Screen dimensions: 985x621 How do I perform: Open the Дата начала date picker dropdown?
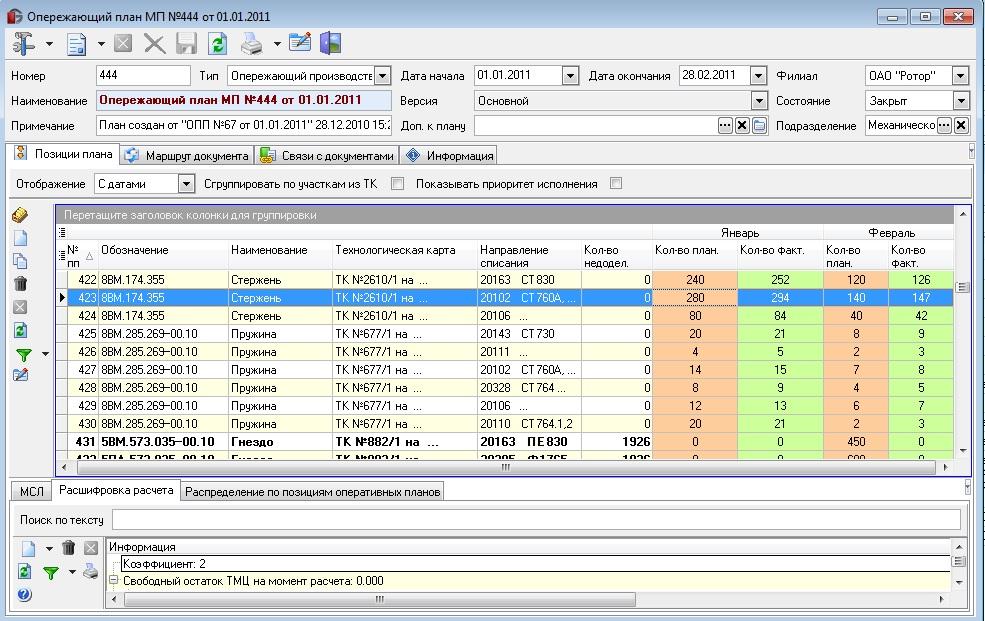click(x=570, y=76)
